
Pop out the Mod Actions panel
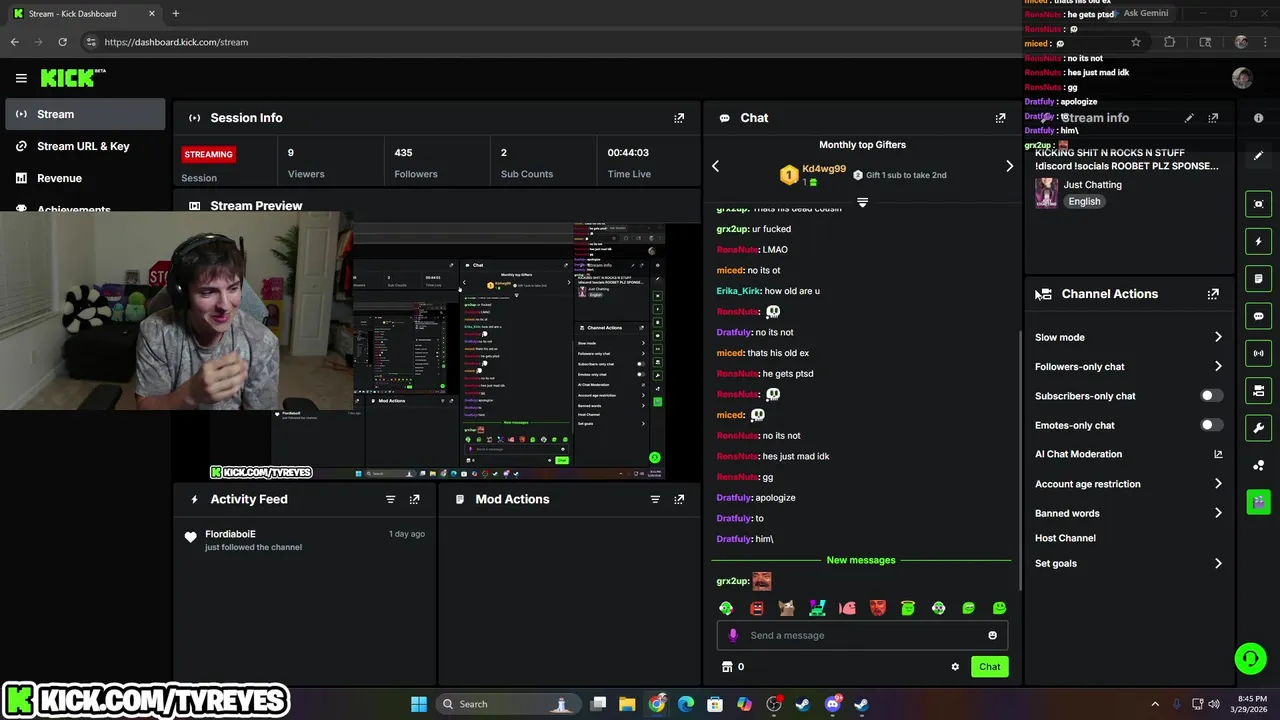click(679, 499)
